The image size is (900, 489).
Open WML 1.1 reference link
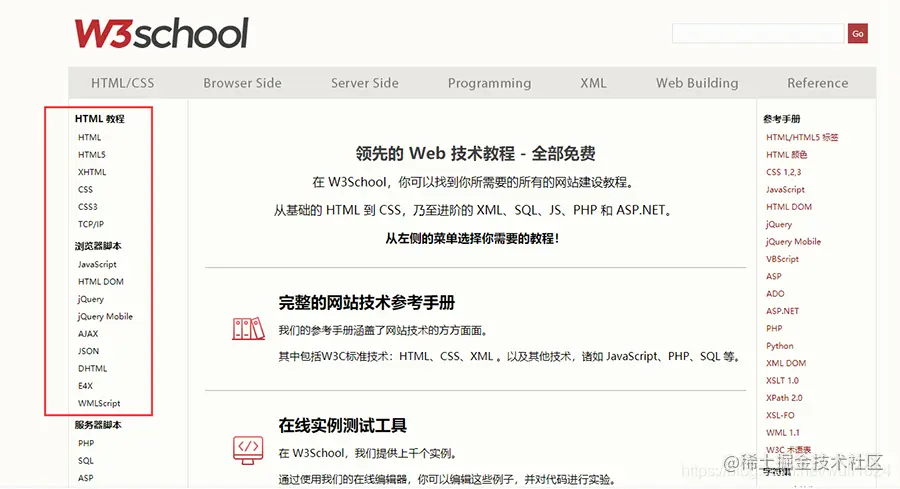click(782, 432)
